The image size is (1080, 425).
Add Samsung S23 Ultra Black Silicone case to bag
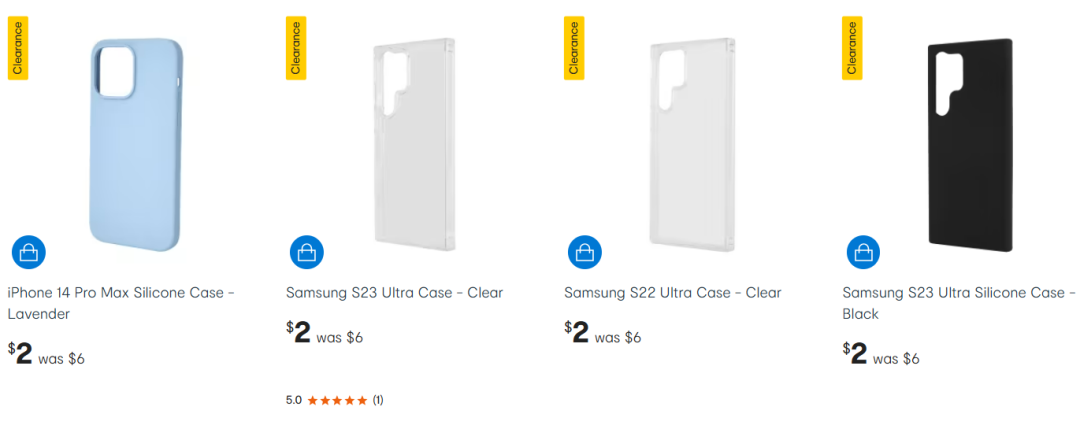pos(863,252)
